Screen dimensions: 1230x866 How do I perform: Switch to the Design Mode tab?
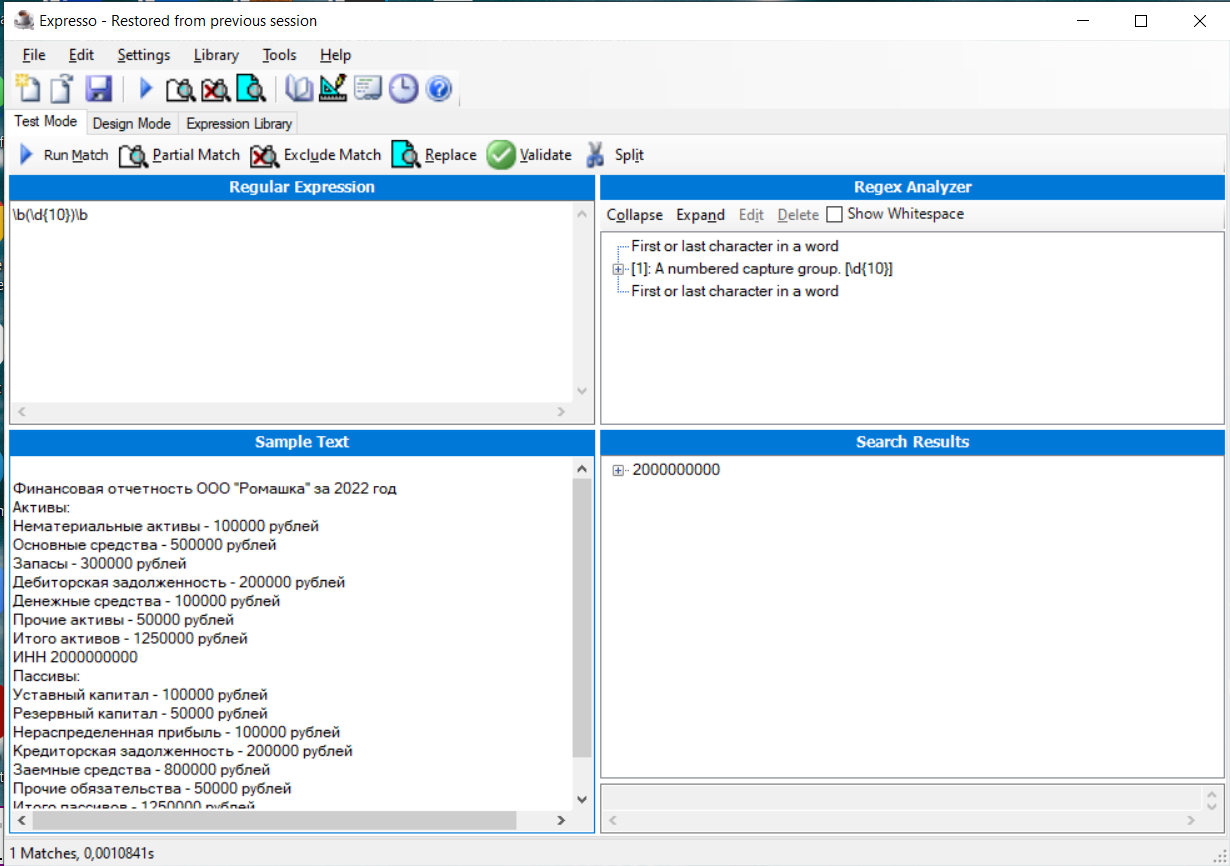point(131,124)
